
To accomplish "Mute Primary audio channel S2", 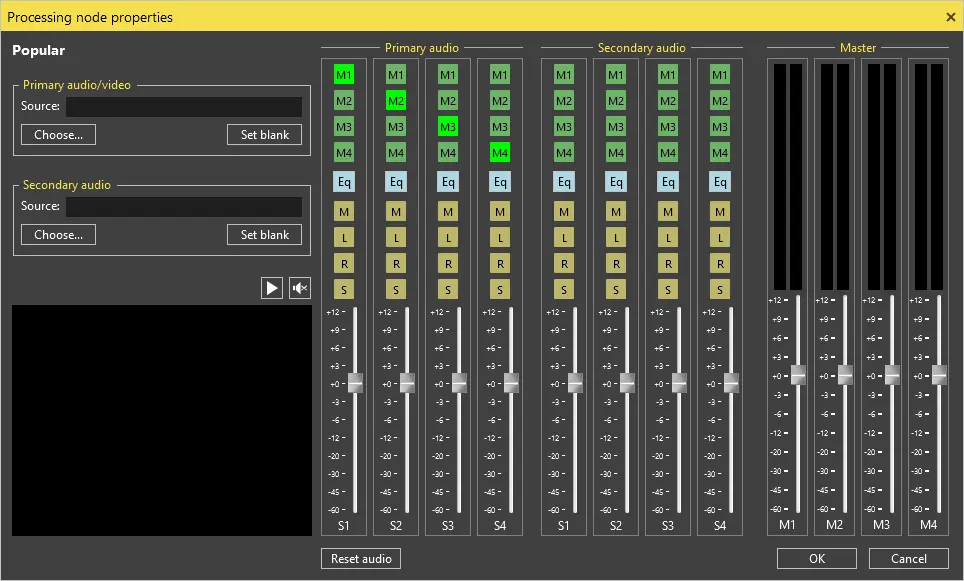I will click(x=396, y=211).
